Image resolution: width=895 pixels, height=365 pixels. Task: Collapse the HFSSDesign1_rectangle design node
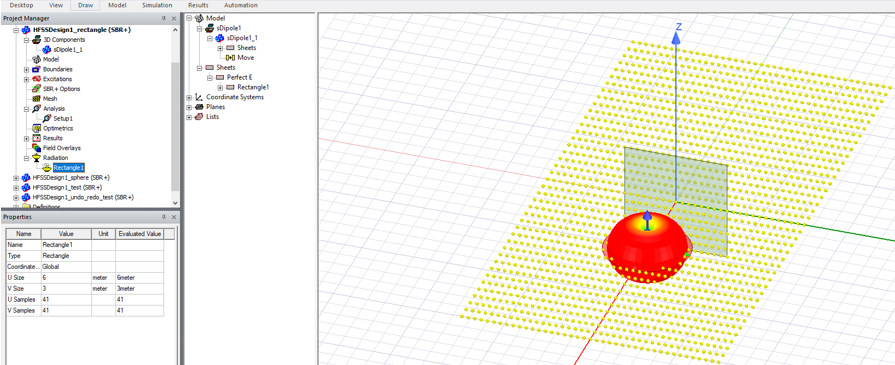tap(16, 30)
